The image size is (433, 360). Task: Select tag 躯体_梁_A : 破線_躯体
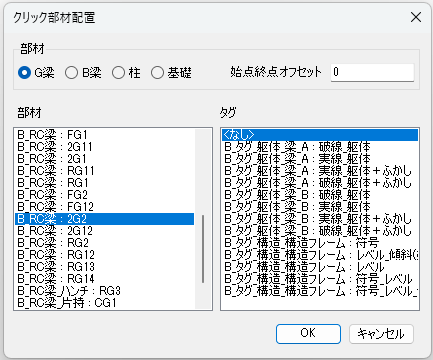tap(320, 147)
